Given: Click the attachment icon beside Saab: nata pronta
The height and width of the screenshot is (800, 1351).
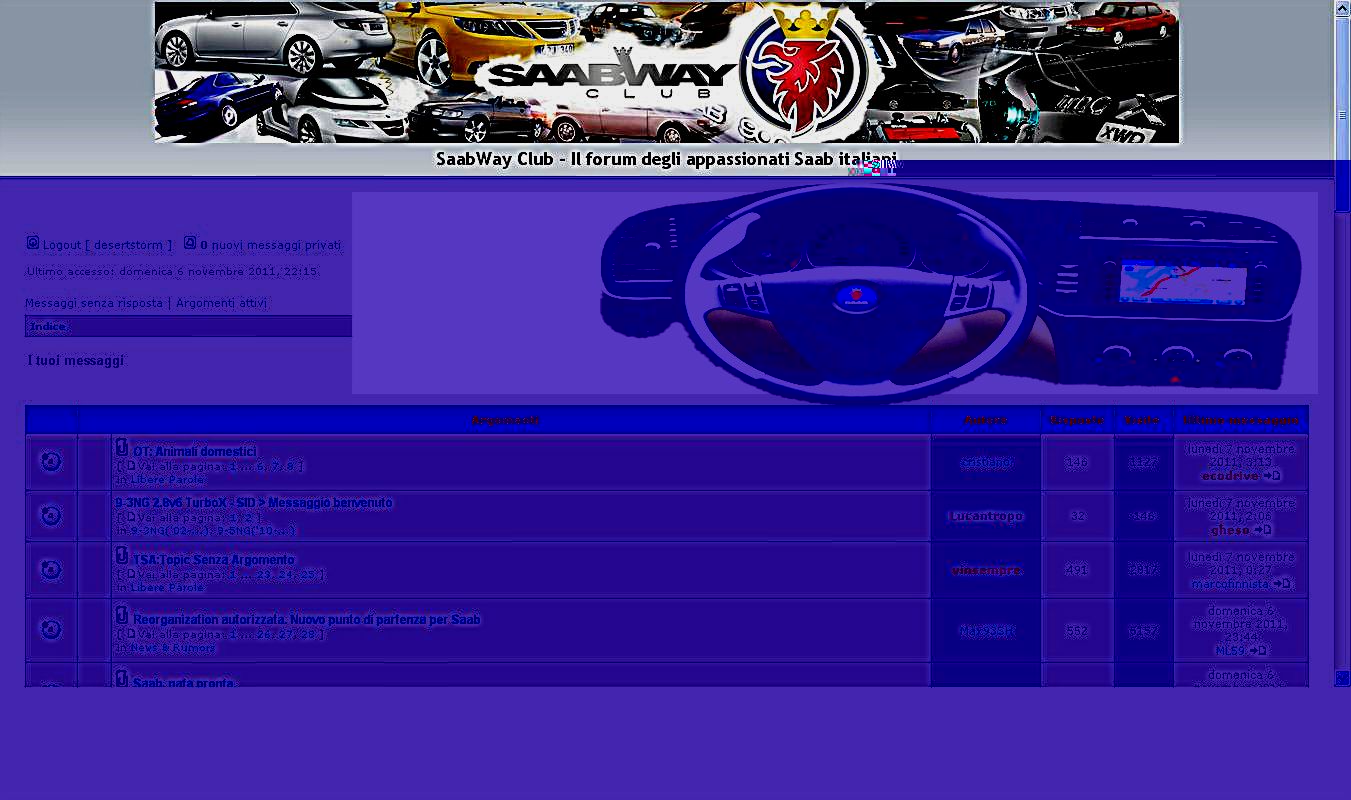Looking at the screenshot, I should click(x=122, y=679).
